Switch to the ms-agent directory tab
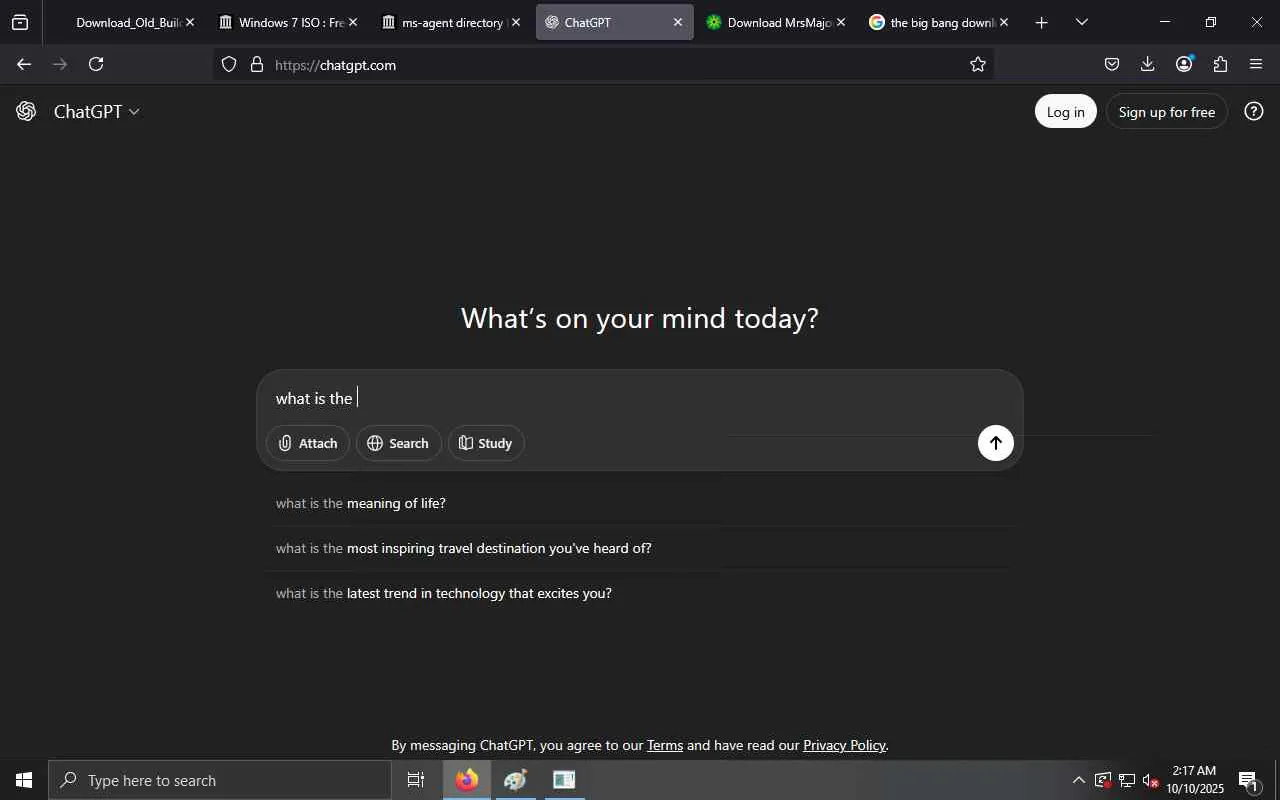Viewport: 1280px width, 800px height. point(451,22)
